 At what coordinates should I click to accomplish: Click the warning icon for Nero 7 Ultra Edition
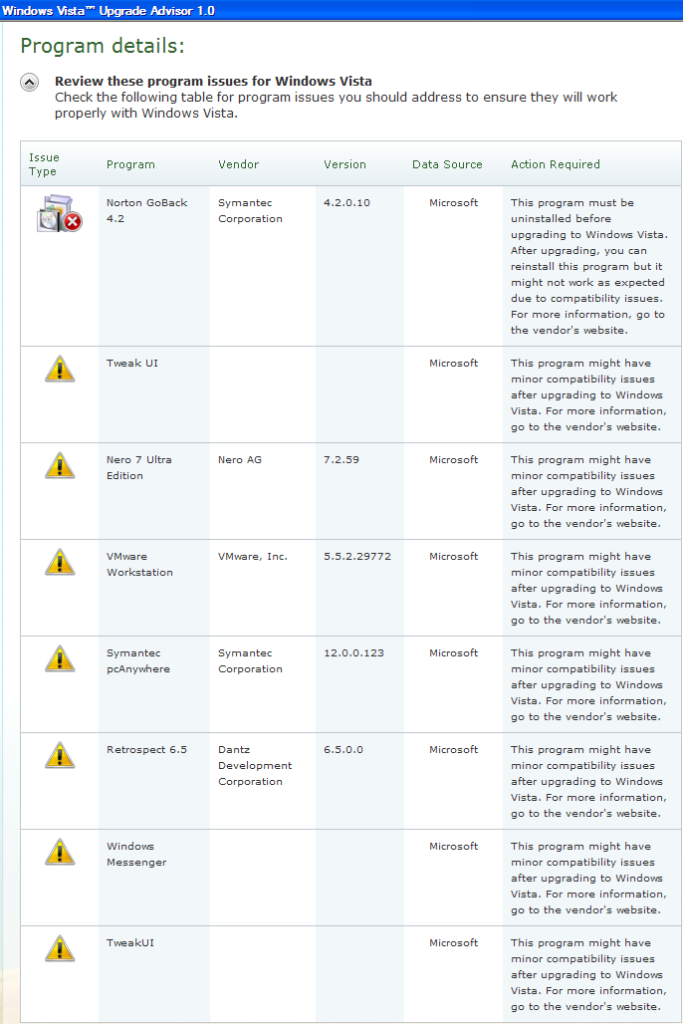pyautogui.click(x=59, y=466)
